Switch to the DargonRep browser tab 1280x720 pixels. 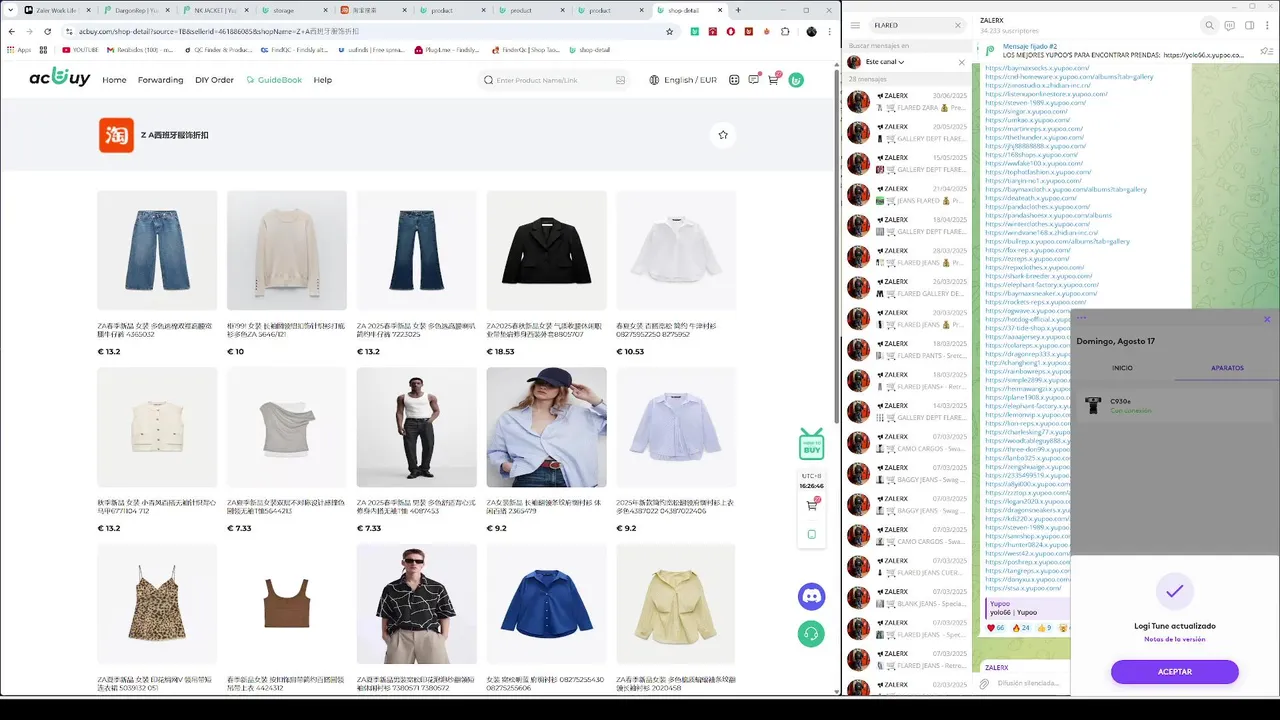138,10
